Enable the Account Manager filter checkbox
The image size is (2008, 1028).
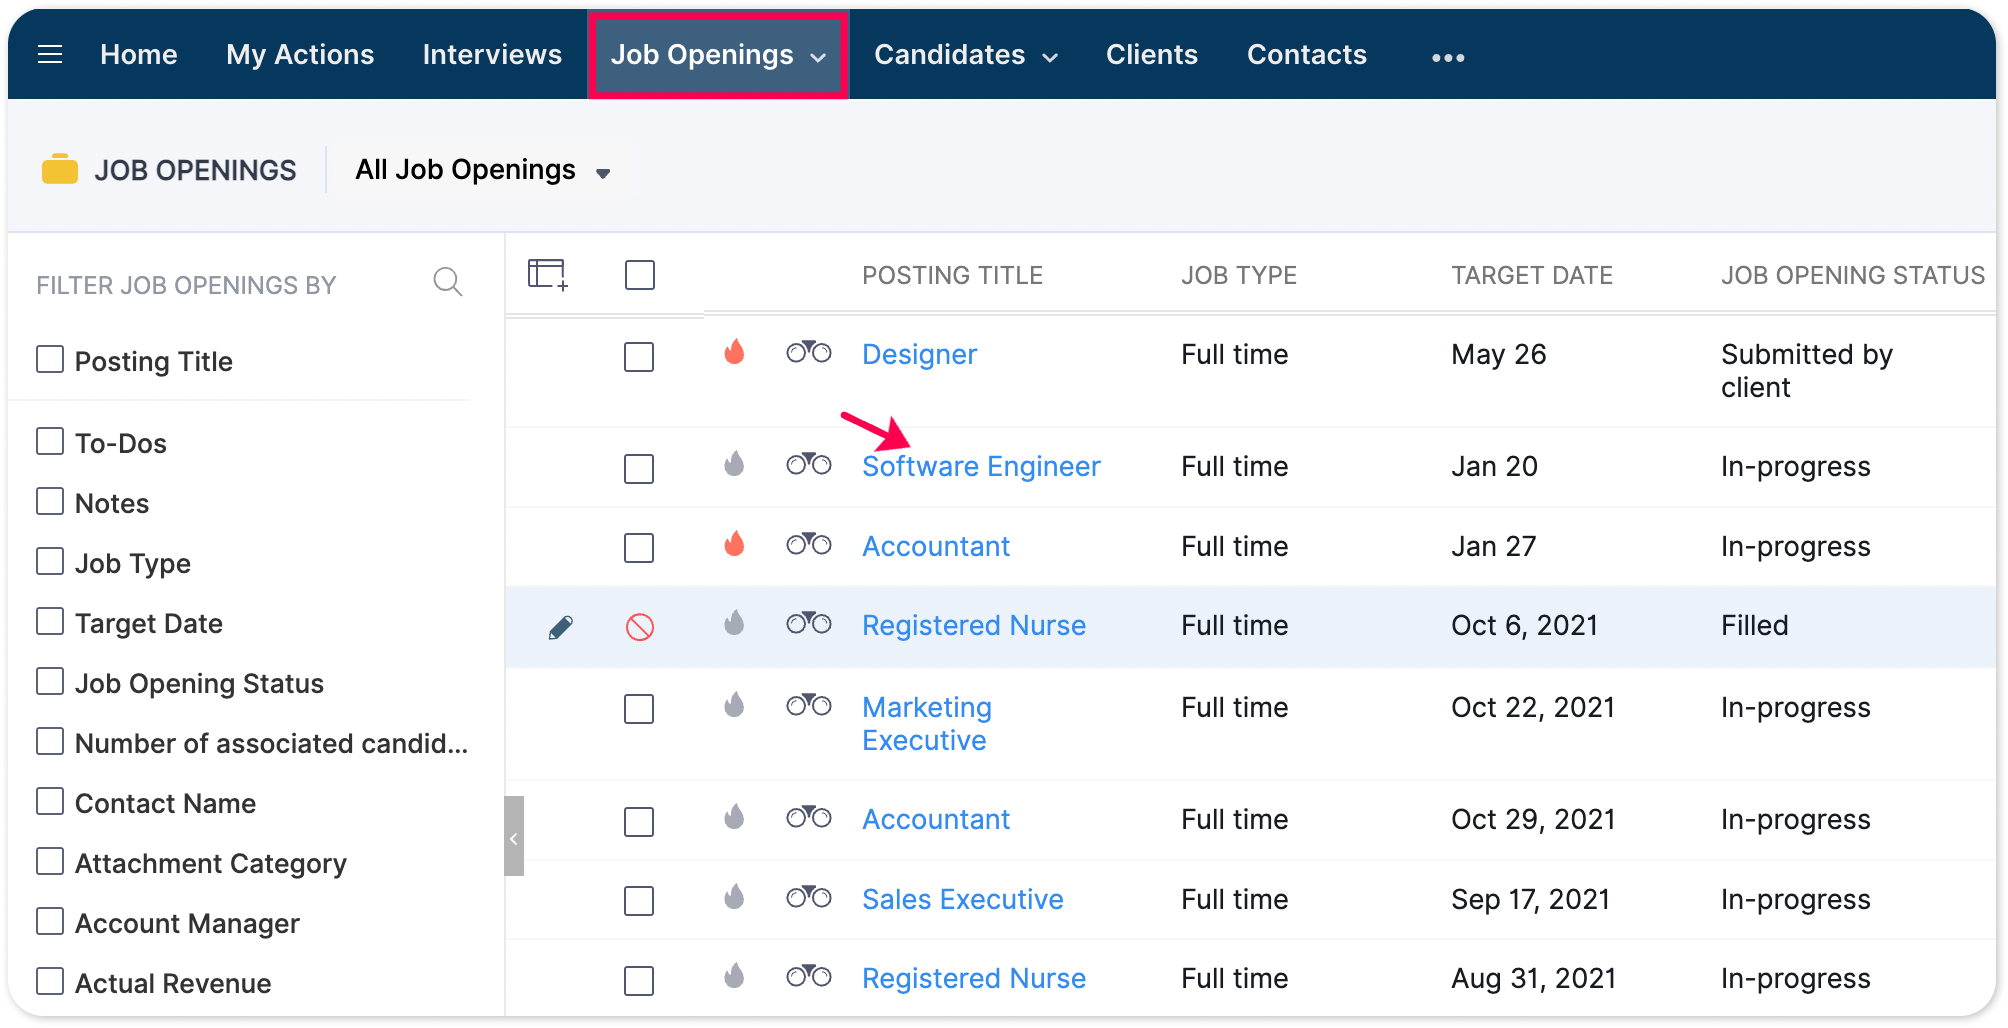point(50,921)
